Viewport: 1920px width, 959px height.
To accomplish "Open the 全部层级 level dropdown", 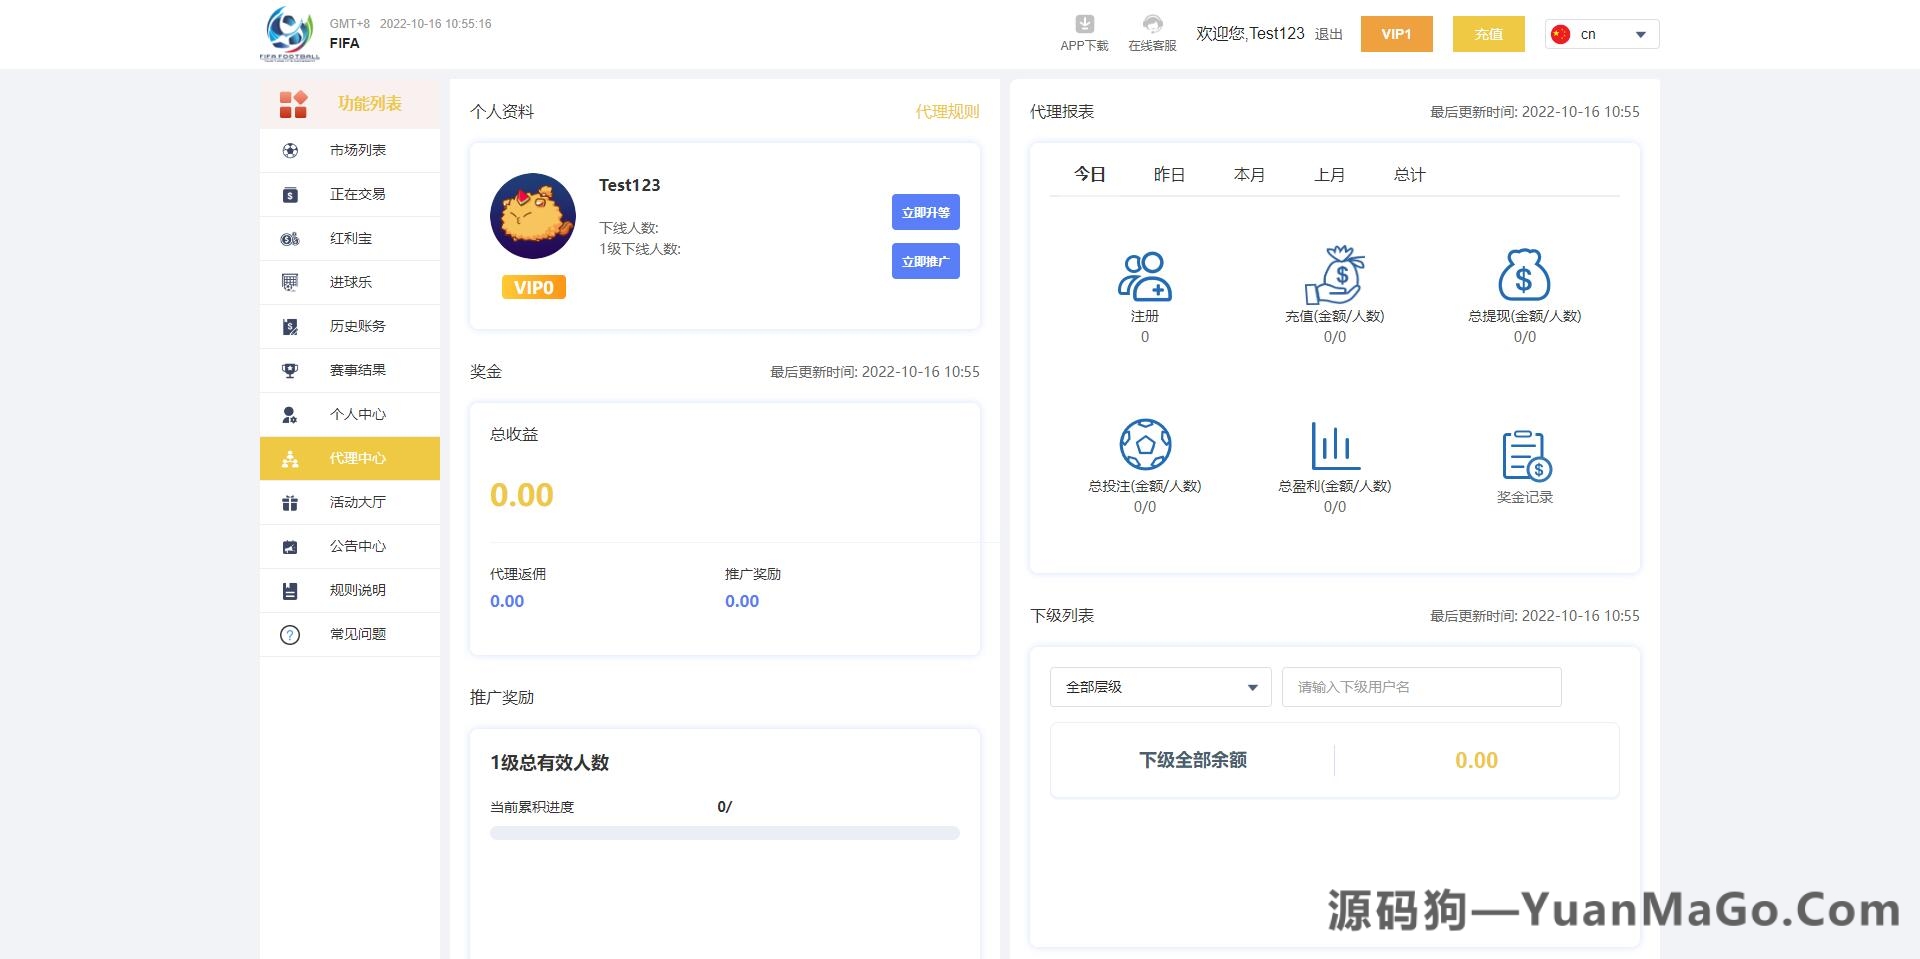I will [x=1159, y=687].
